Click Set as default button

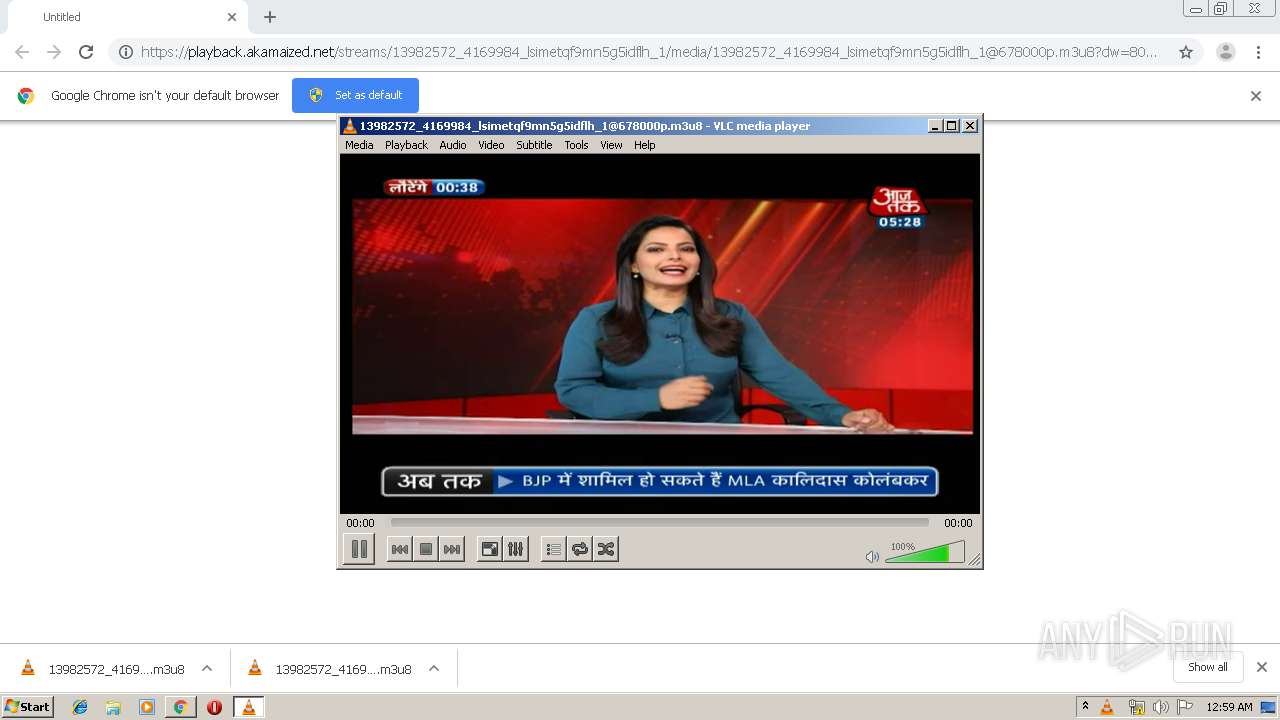click(x=355, y=95)
